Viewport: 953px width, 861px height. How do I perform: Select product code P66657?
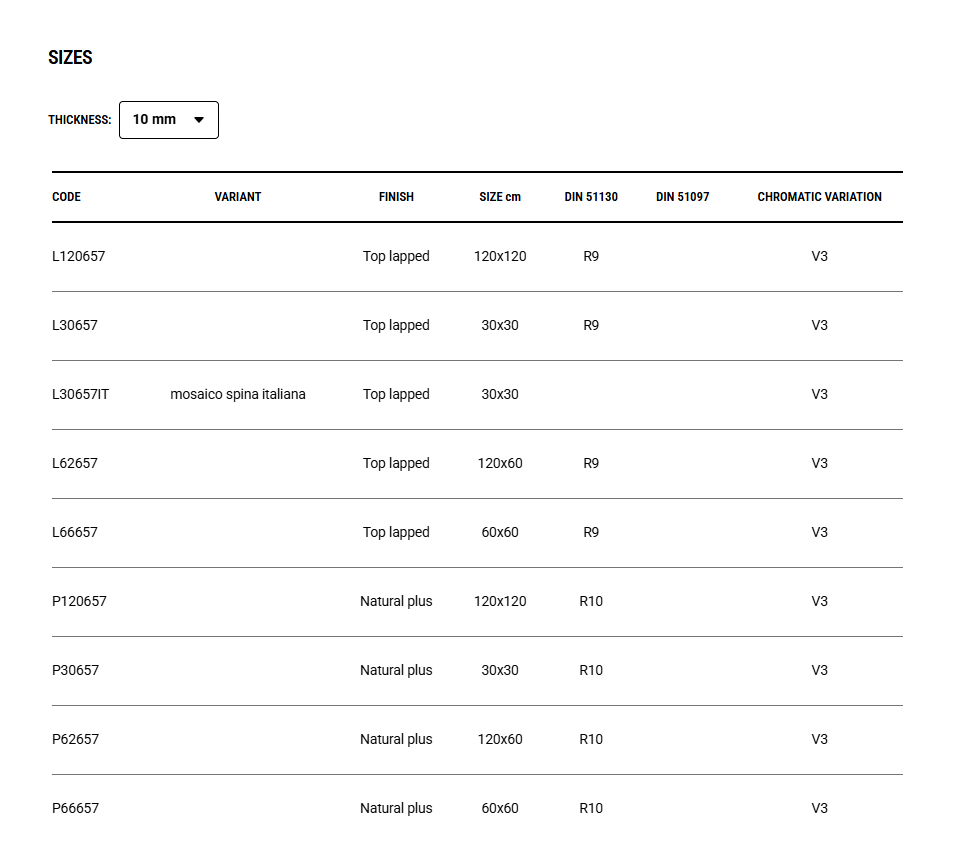(x=76, y=809)
